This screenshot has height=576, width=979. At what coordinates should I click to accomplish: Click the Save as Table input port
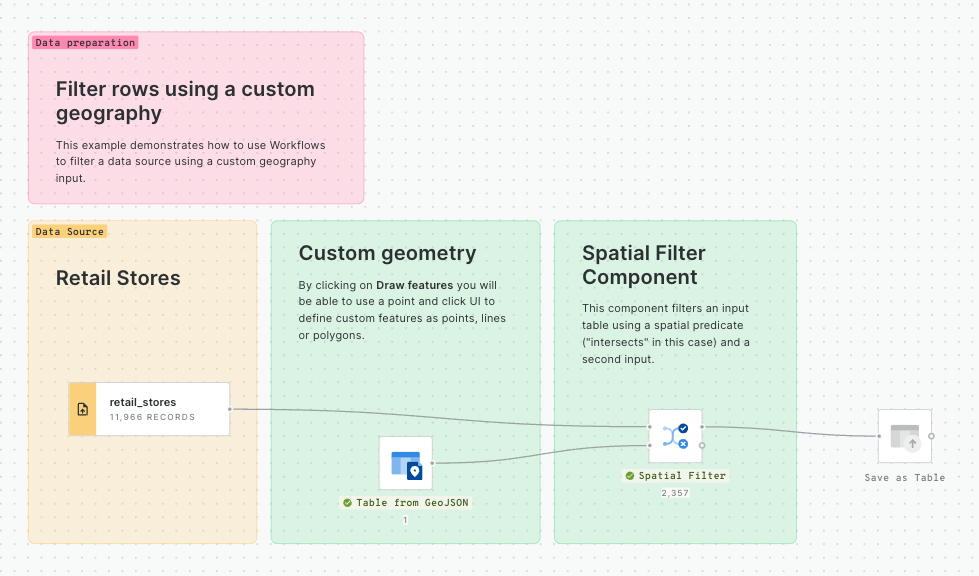878,436
